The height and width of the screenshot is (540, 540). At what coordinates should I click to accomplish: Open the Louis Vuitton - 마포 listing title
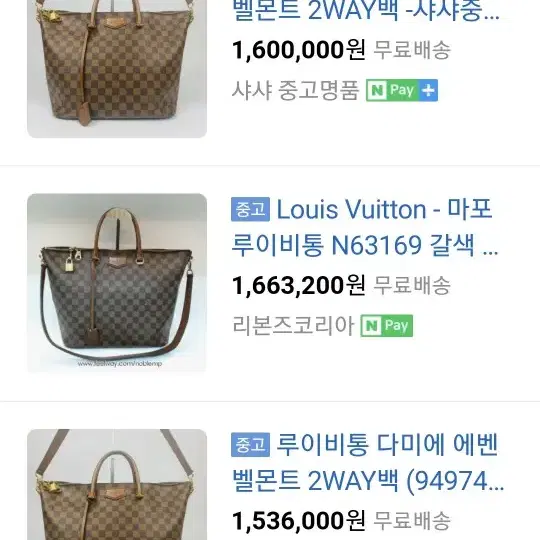[384, 209]
